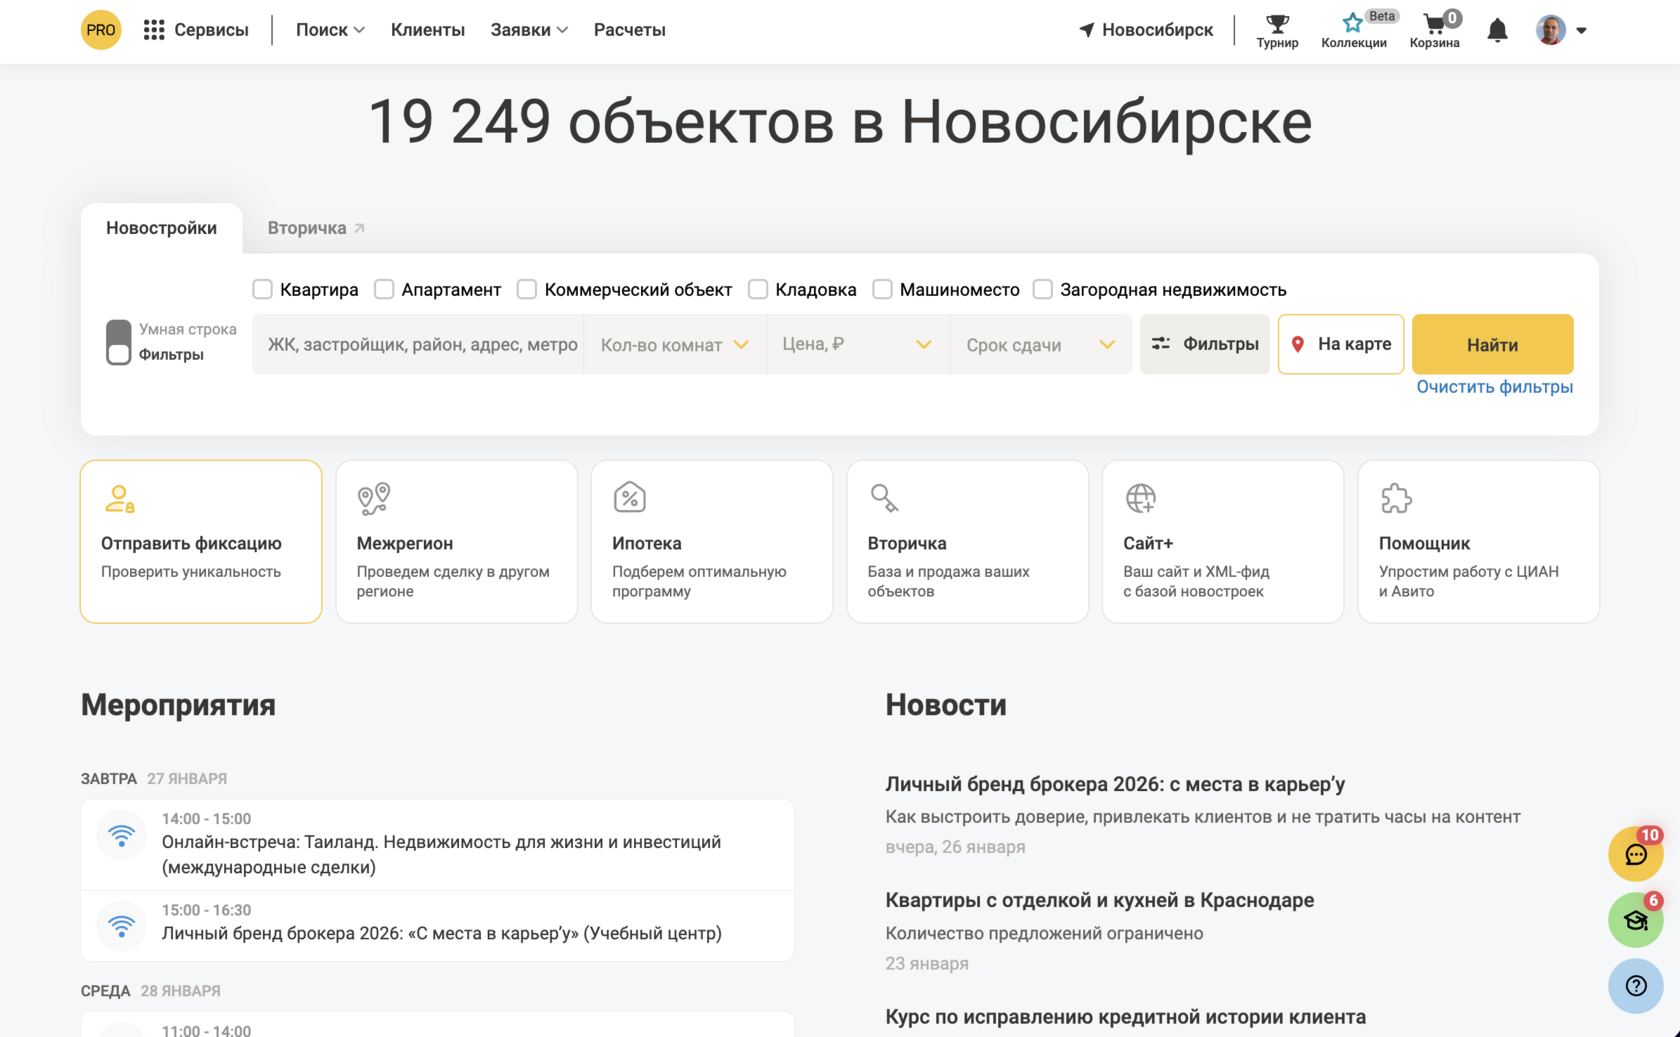Click the wifi icon for Личный бренд брокера event
Viewport: 1680px width, 1037px height.
pos(122,926)
